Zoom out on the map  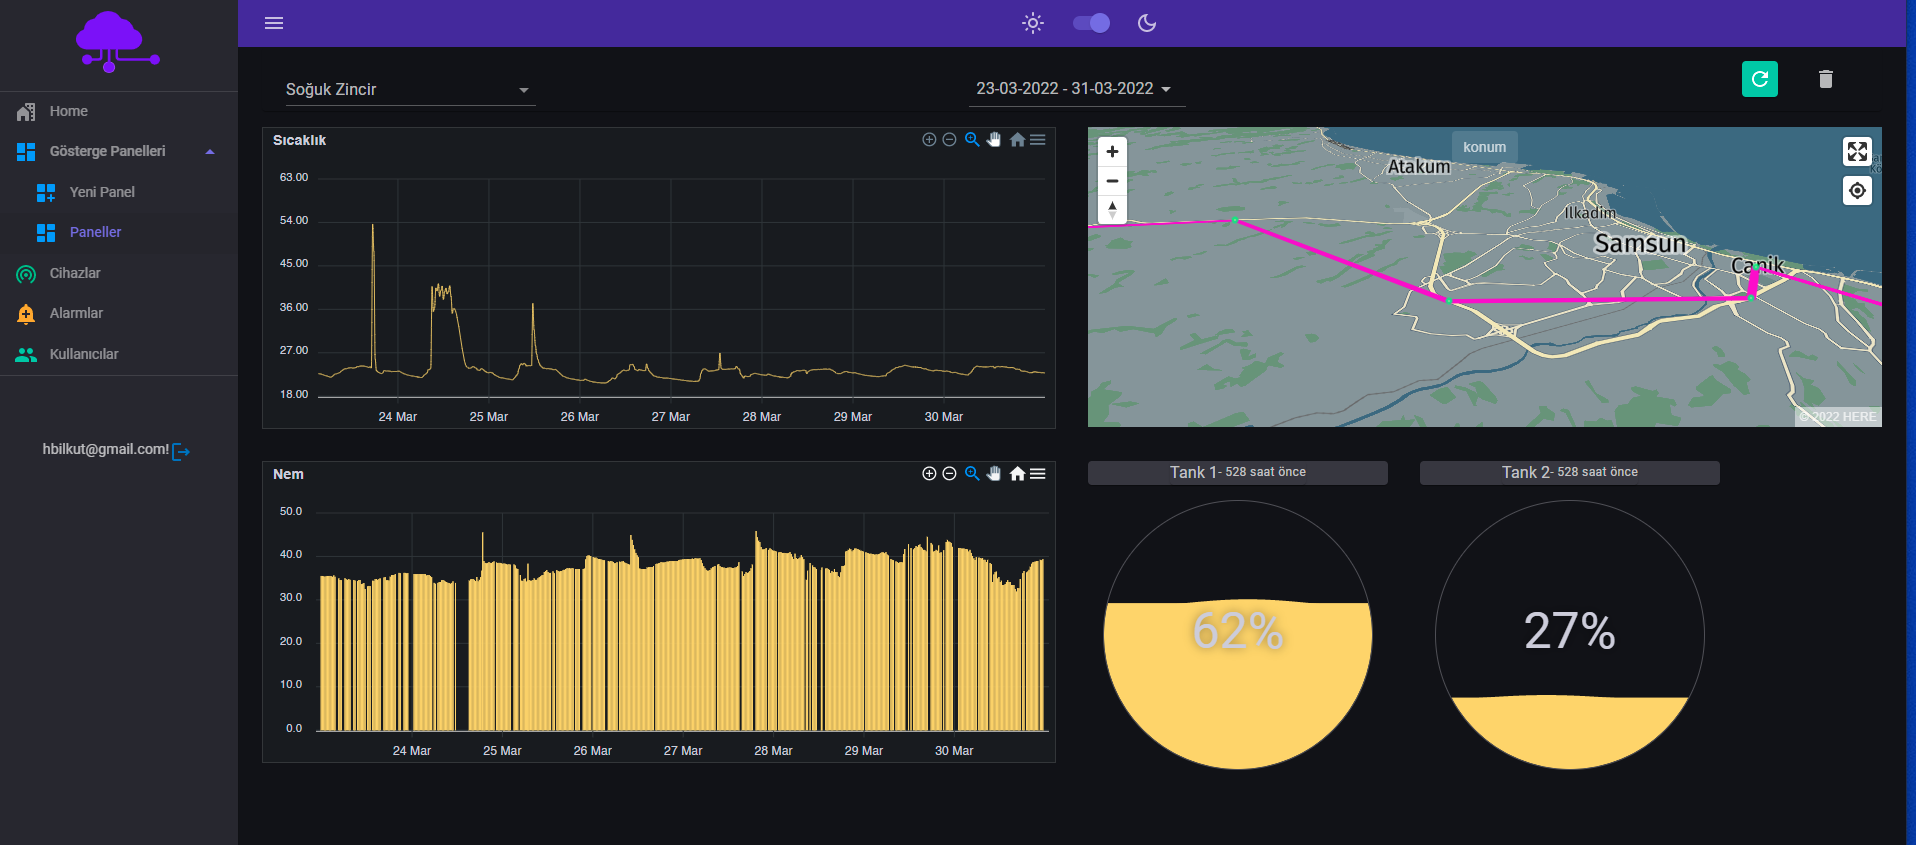point(1112,181)
